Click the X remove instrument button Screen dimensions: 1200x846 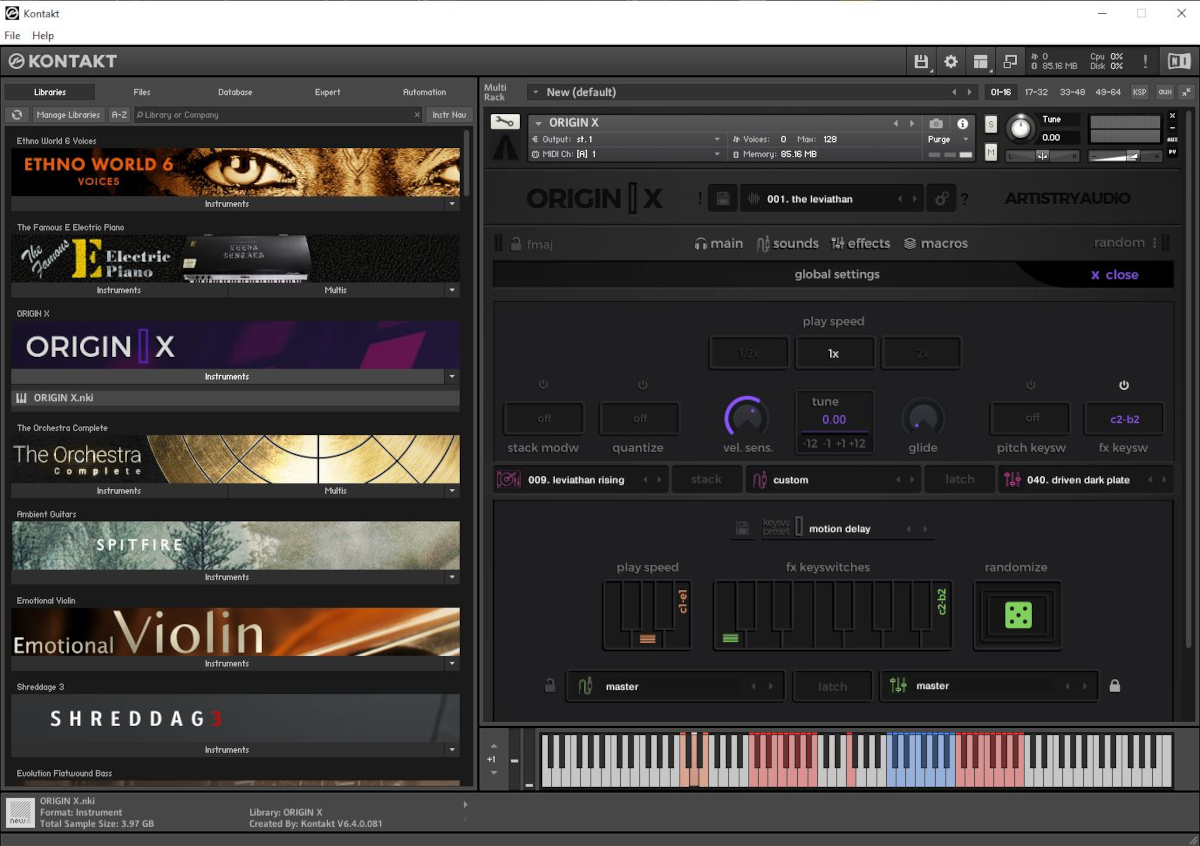point(1173,116)
